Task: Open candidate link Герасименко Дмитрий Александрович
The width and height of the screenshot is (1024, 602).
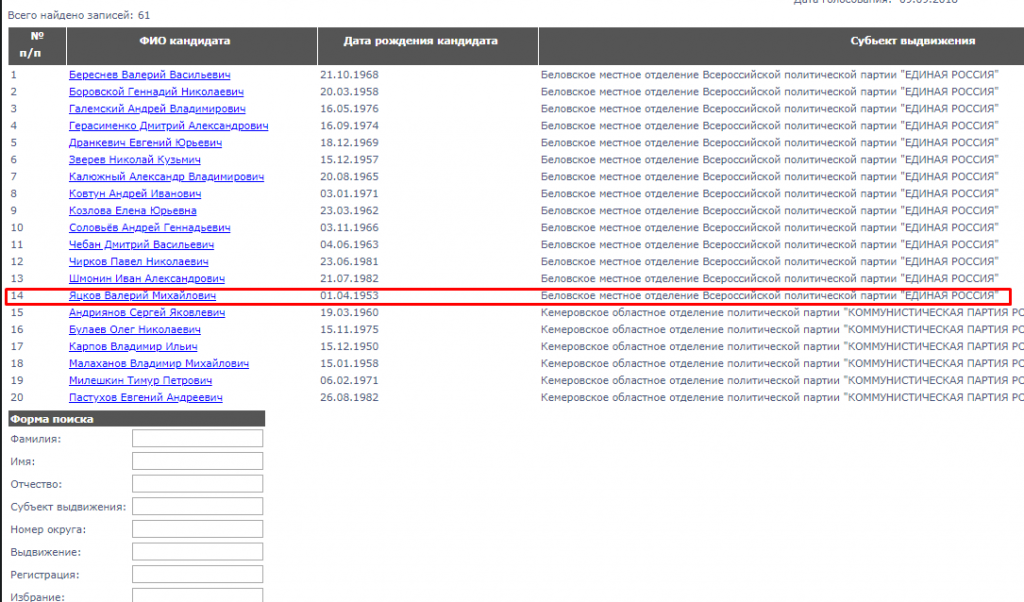Action: pos(168,126)
